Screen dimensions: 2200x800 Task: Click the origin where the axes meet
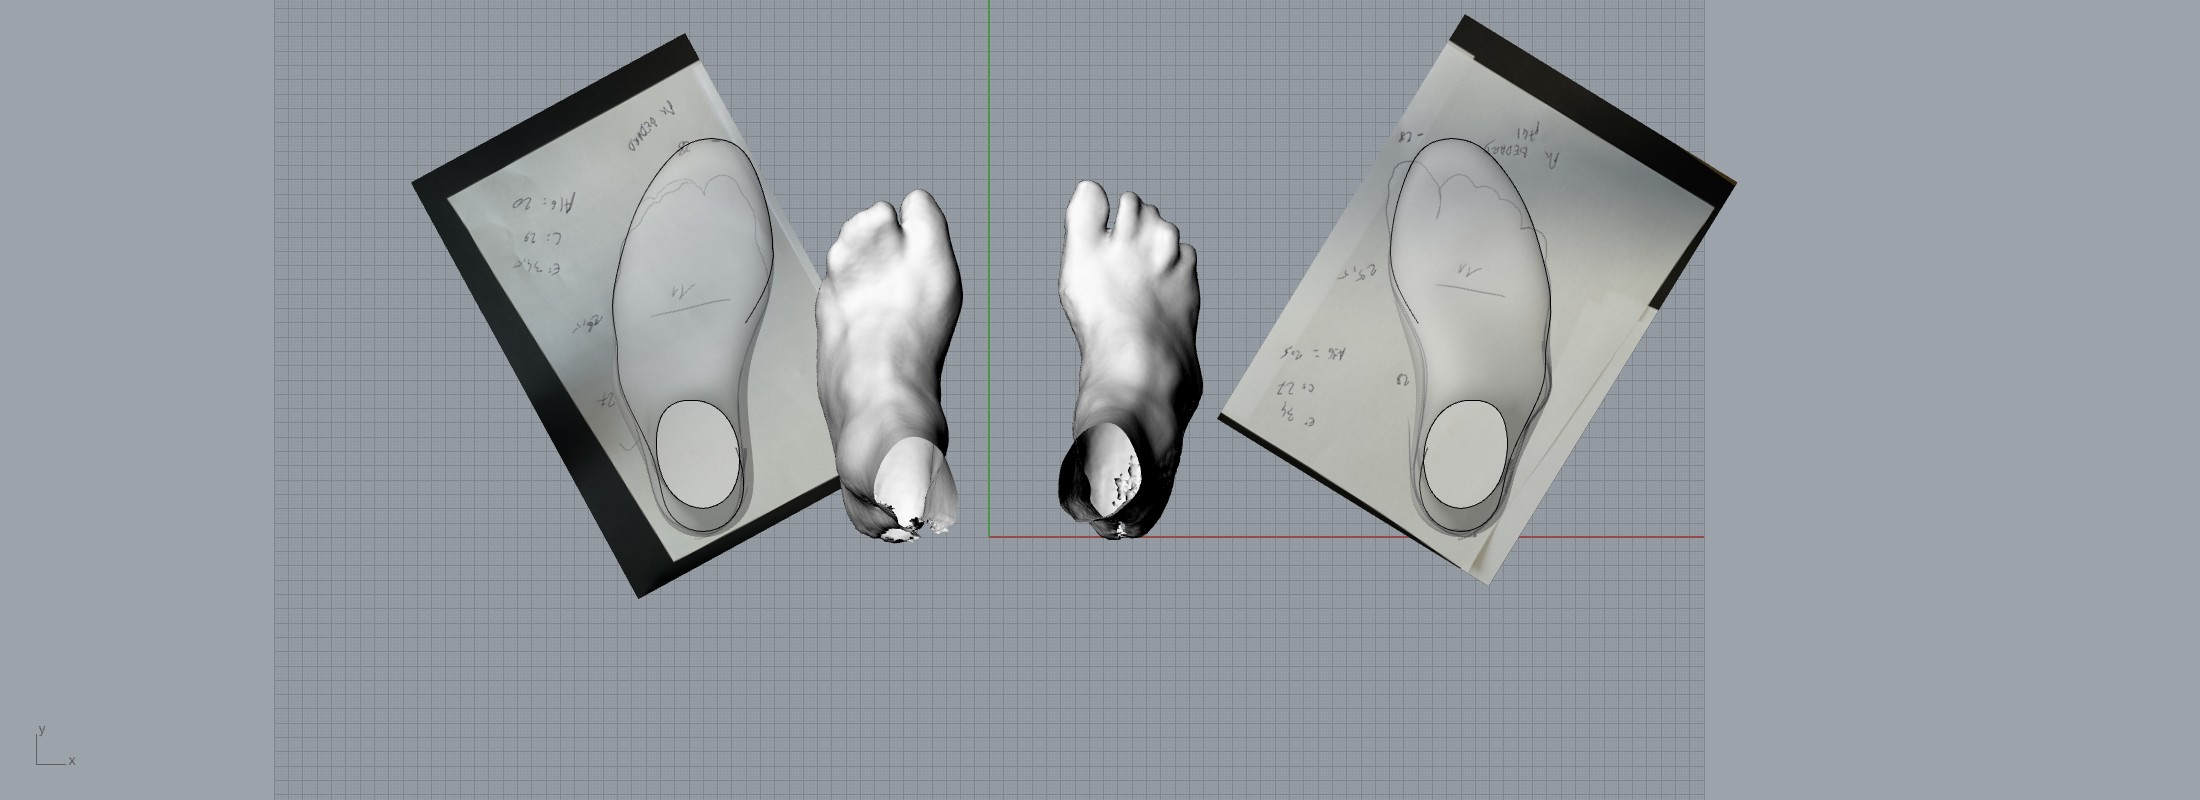tap(990, 537)
